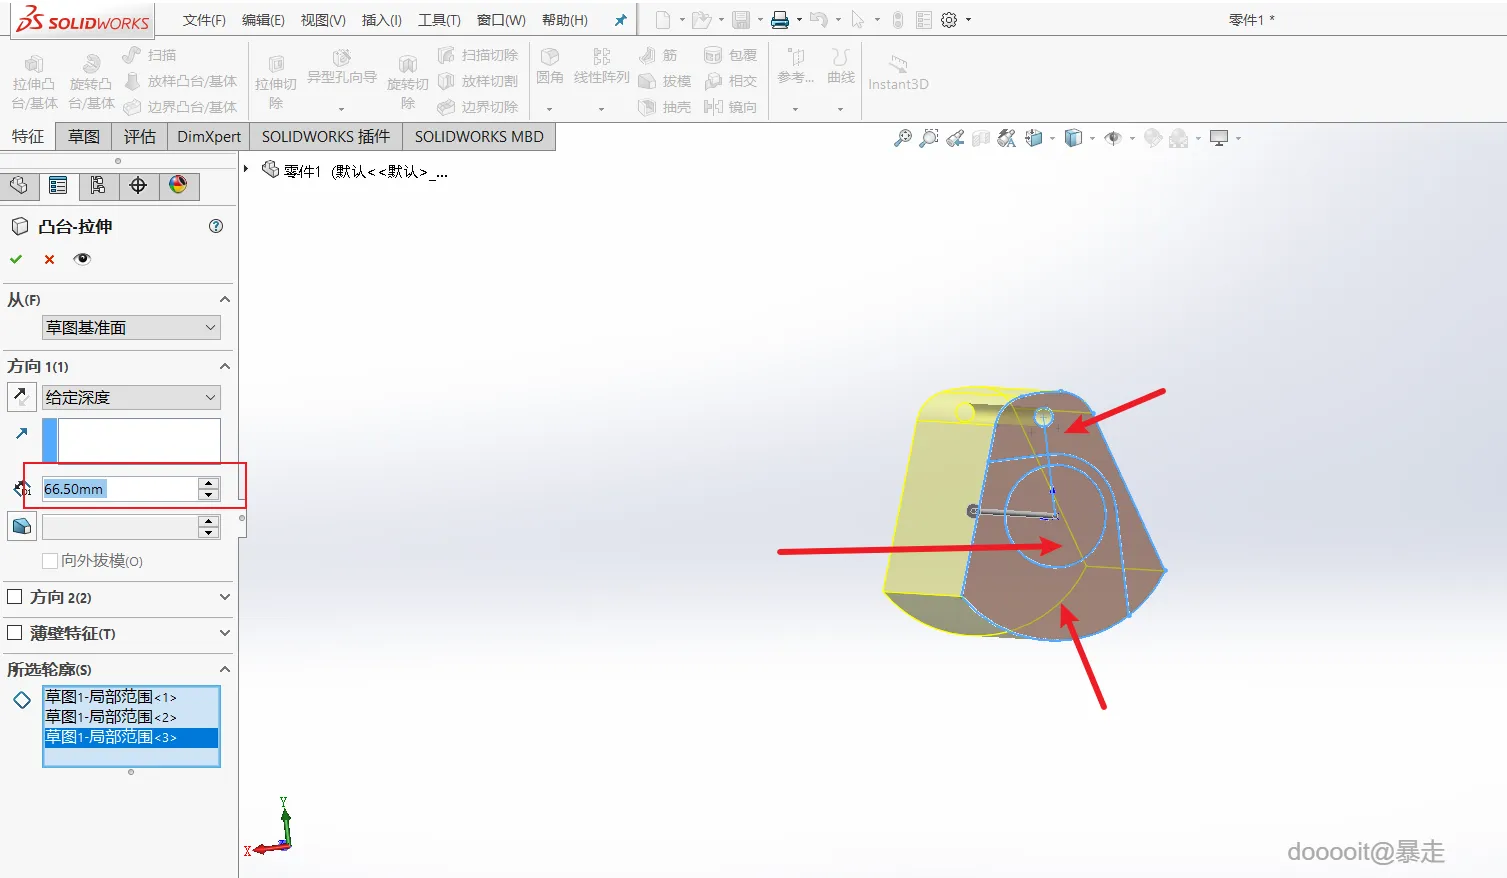Viewport: 1507px width, 878px height.
Task: Collapse the 所选轮廓 section
Action: point(224,669)
